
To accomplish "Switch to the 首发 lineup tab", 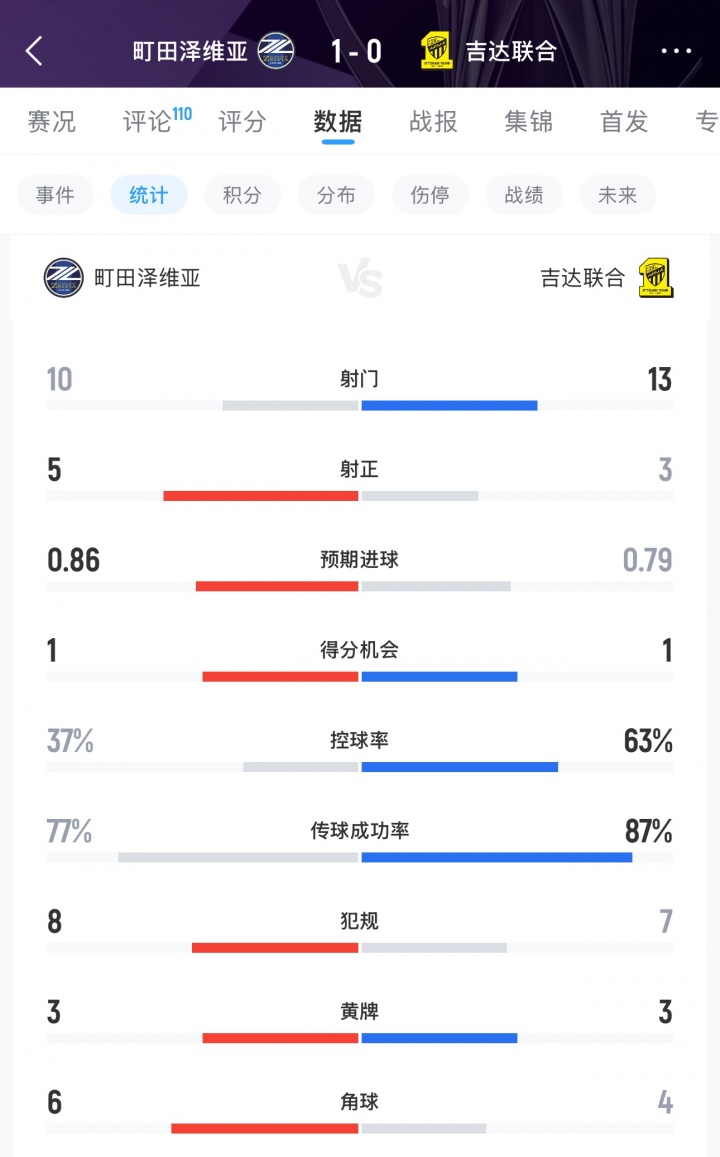I will pyautogui.click(x=624, y=121).
